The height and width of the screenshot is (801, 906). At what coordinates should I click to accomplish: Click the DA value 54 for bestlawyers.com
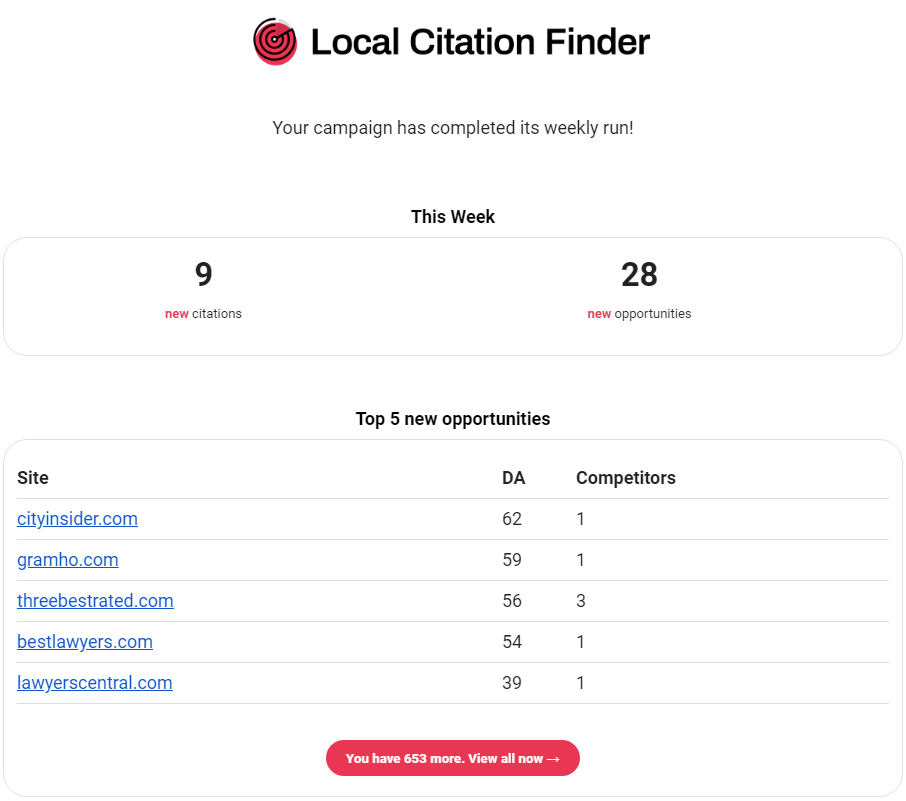[512, 642]
